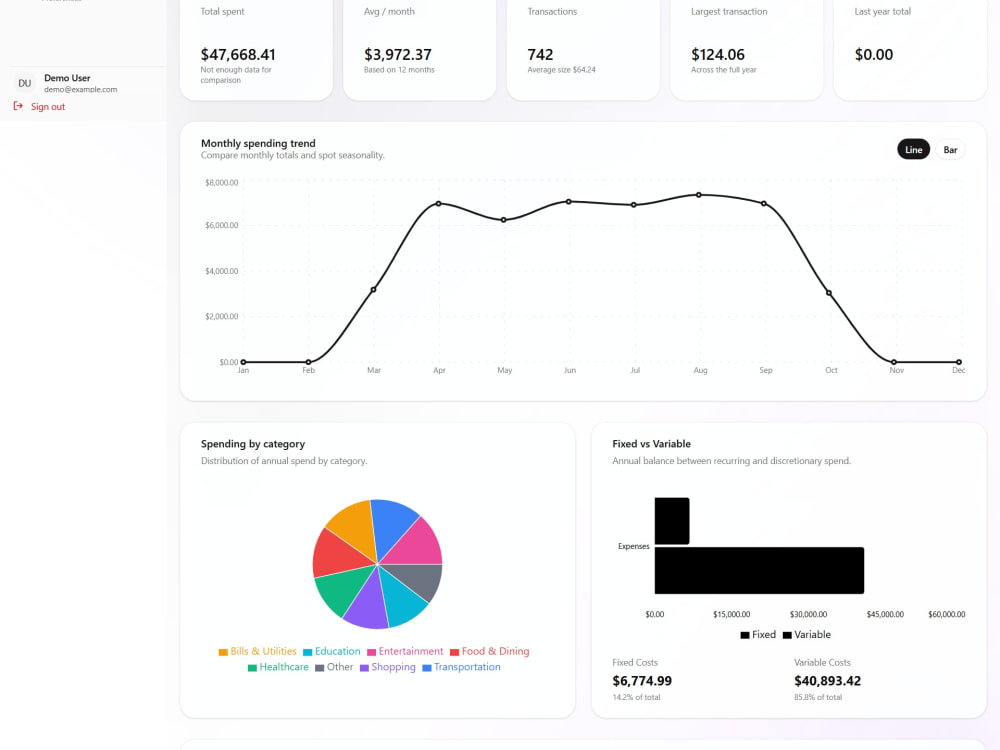Click the 742 transactions count
This screenshot has height=750, width=1000.
[540, 55]
